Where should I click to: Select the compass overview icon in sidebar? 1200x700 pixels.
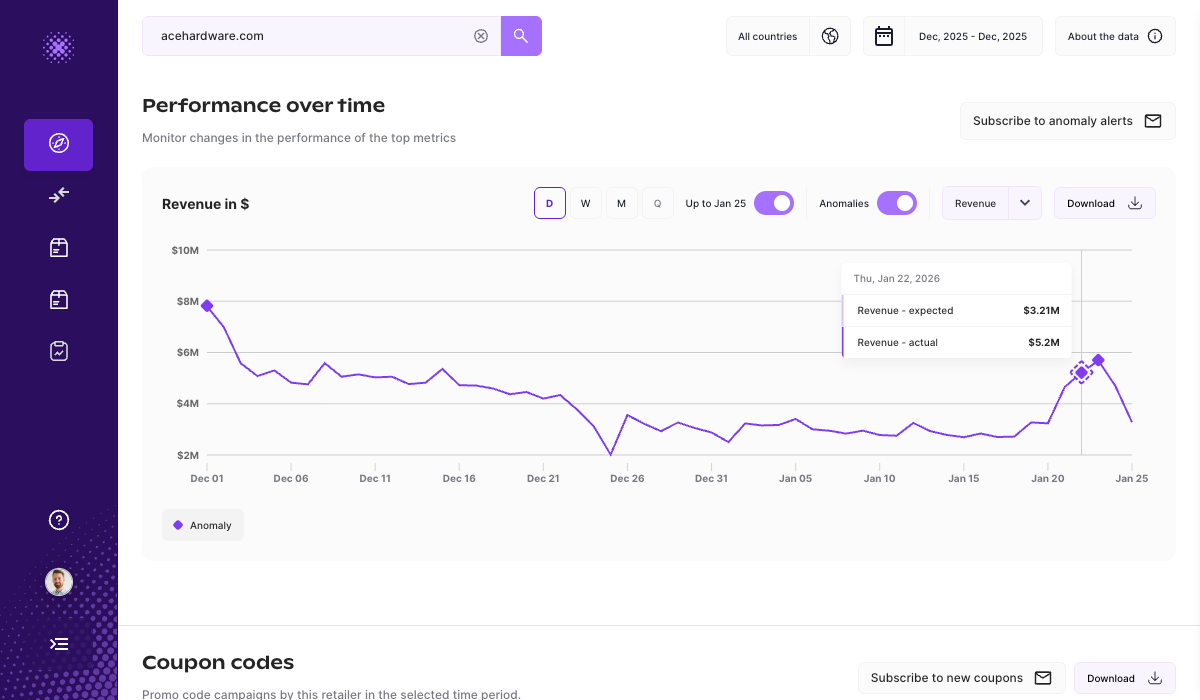pos(58,145)
